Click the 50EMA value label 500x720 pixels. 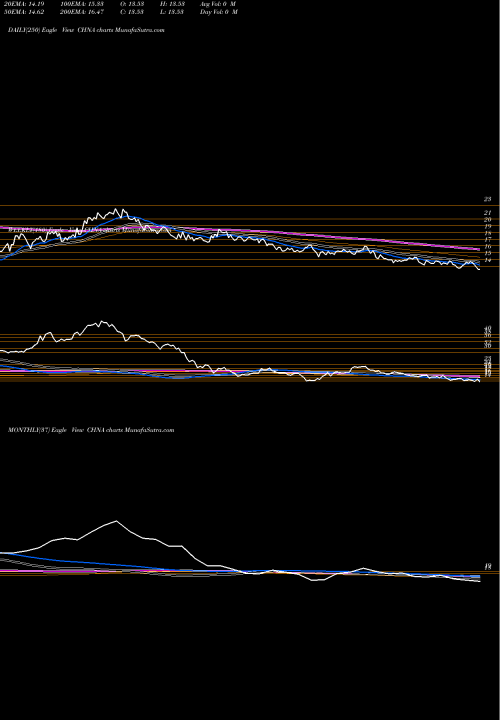click(22, 12)
